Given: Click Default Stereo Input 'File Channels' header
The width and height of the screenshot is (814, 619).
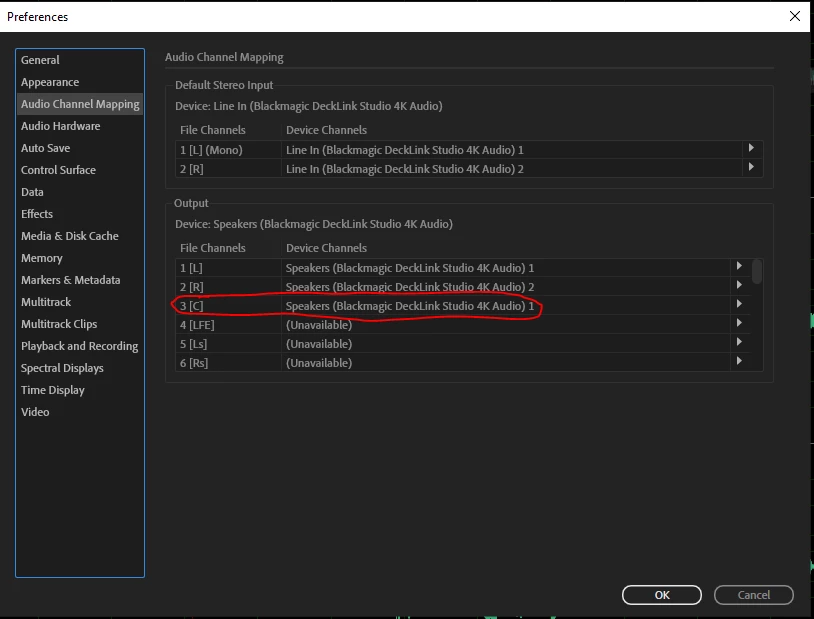Looking at the screenshot, I should (x=212, y=130).
